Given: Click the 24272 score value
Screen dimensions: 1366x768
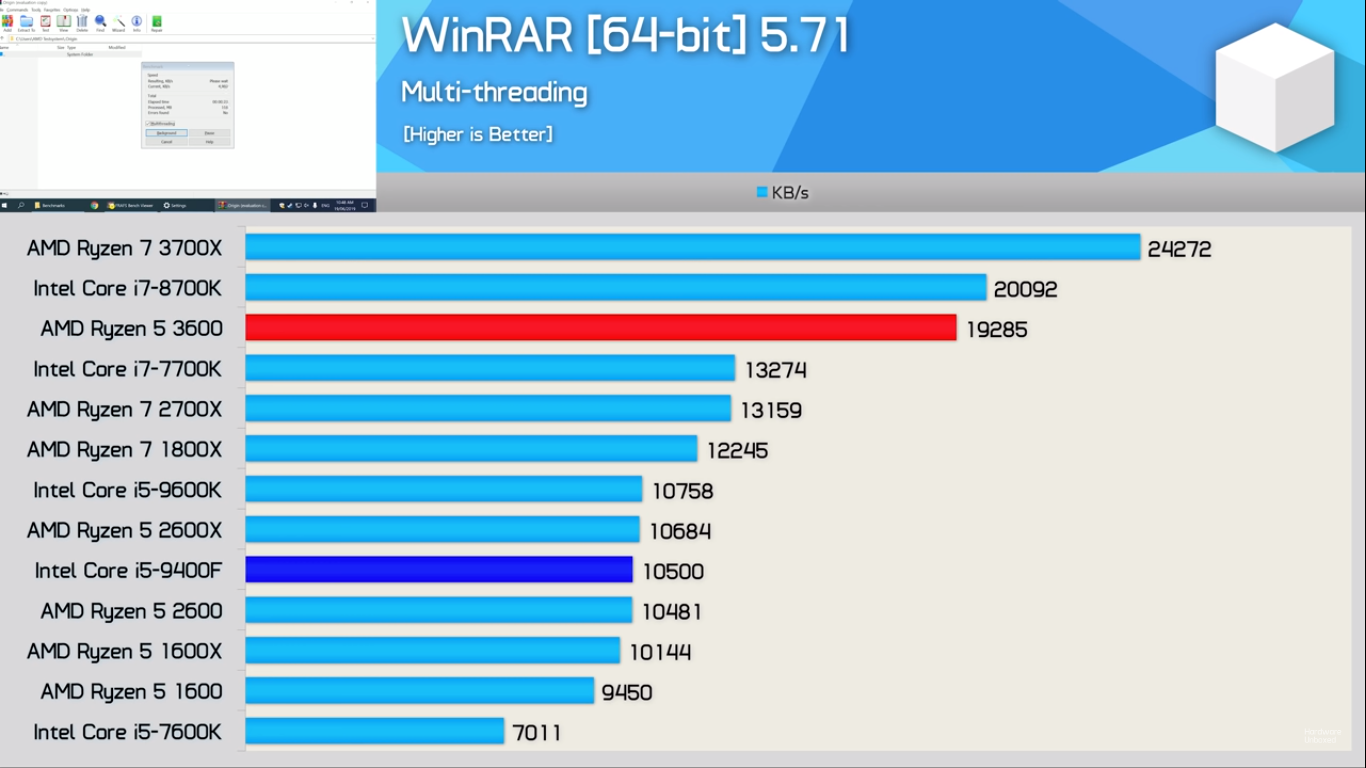Looking at the screenshot, I should point(1180,249).
